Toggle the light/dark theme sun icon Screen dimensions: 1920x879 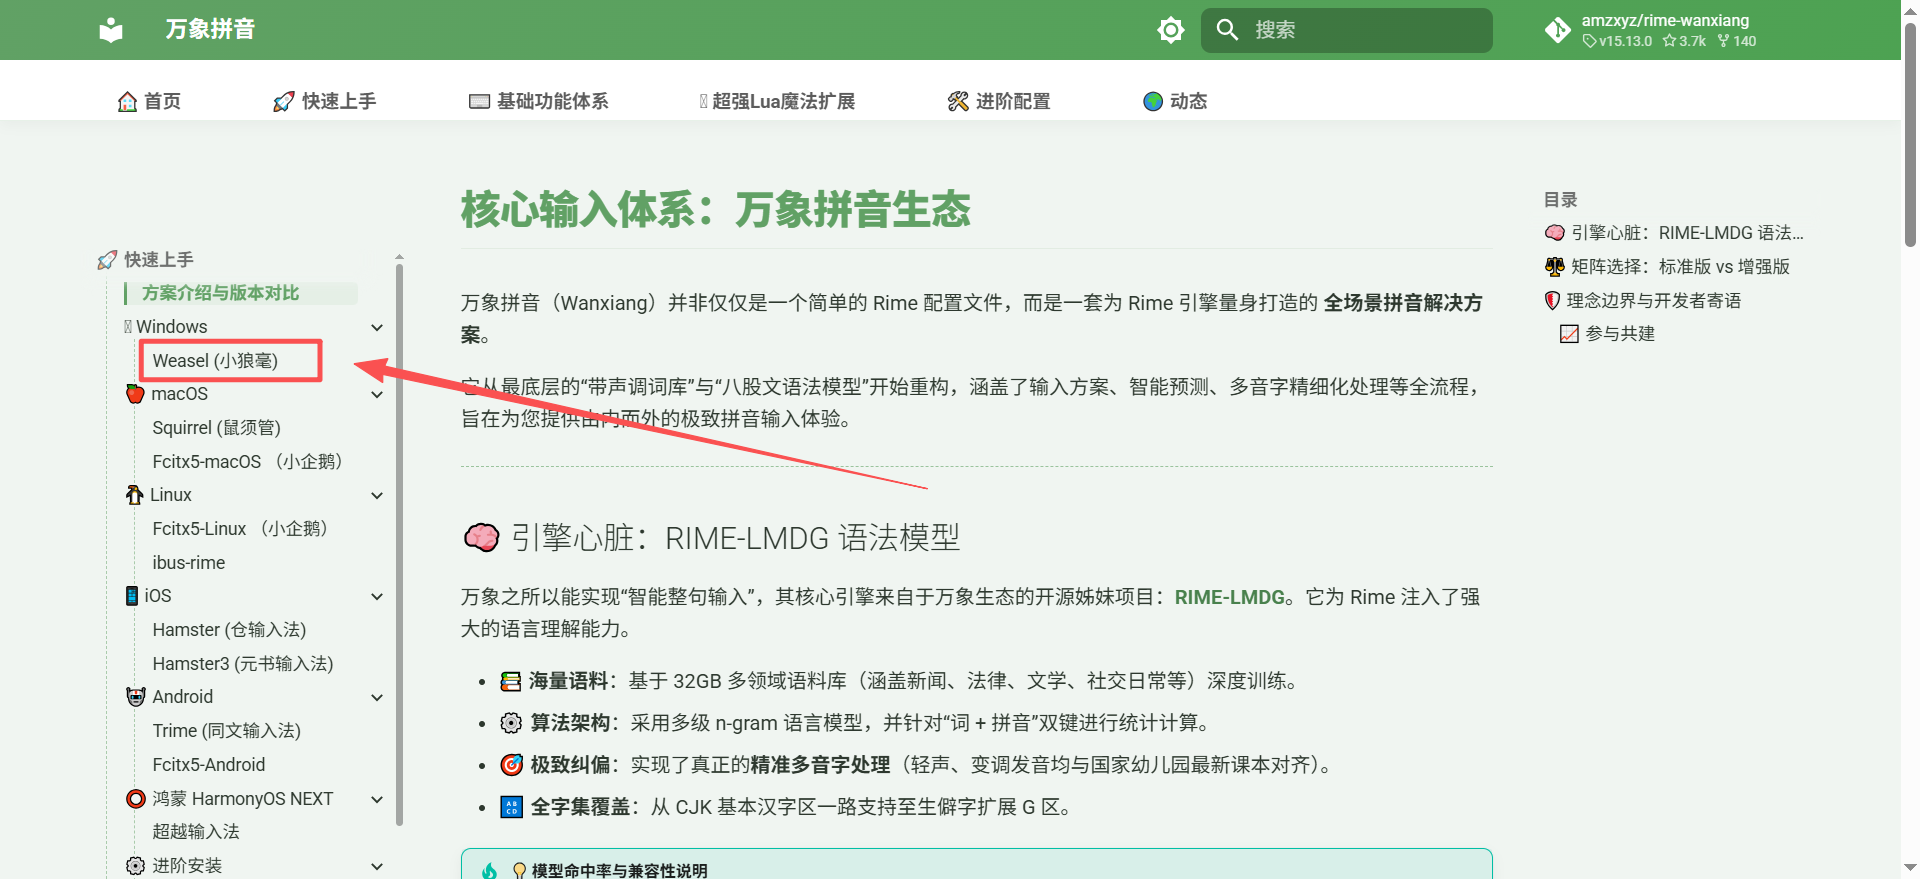[x=1170, y=30]
